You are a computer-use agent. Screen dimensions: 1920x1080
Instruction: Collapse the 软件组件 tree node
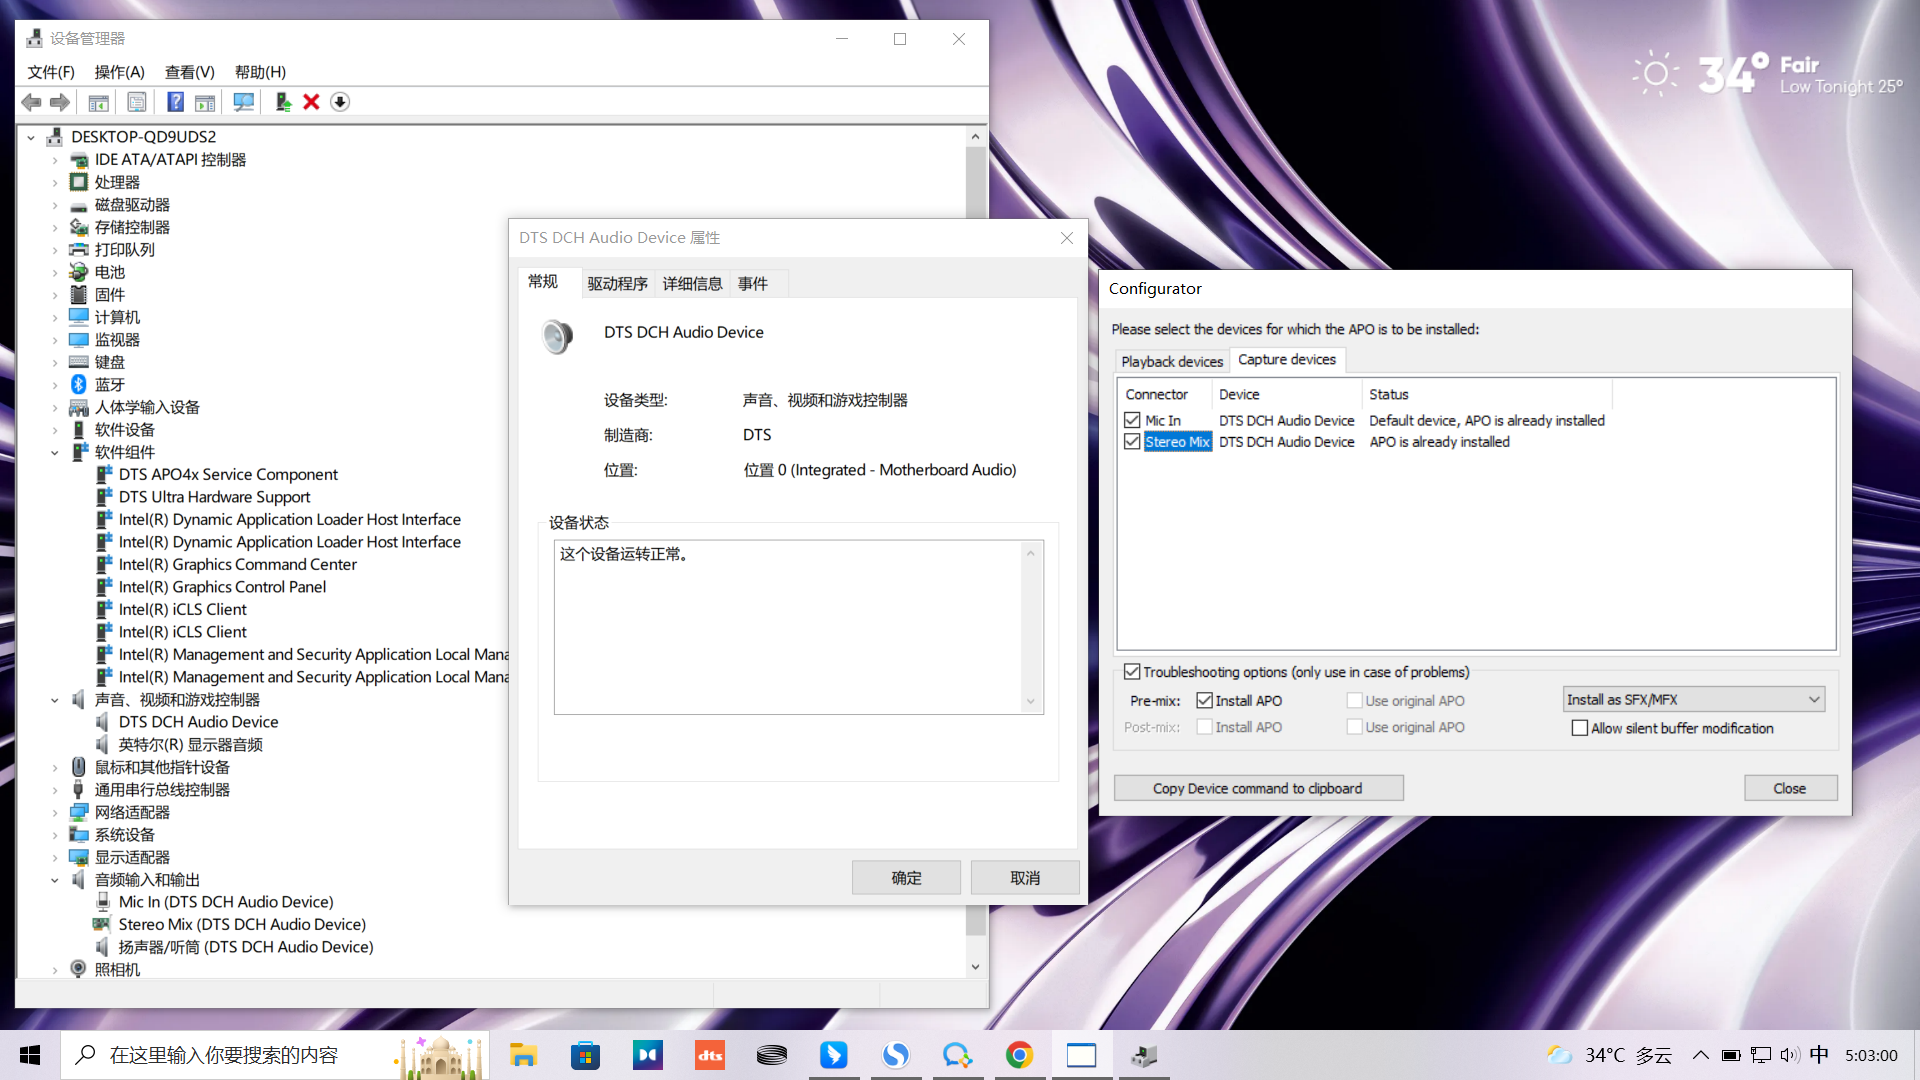click(55, 453)
